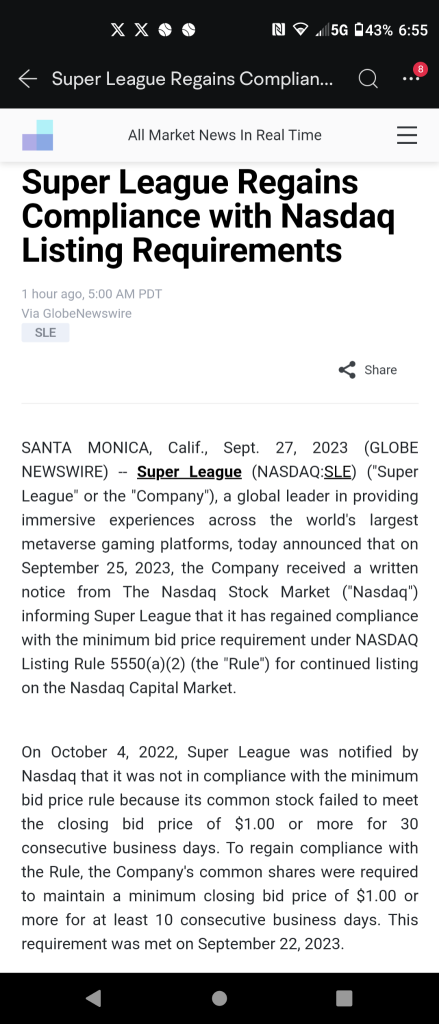The image size is (439, 1024).
Task: Open the hamburger menu
Action: [x=407, y=135]
